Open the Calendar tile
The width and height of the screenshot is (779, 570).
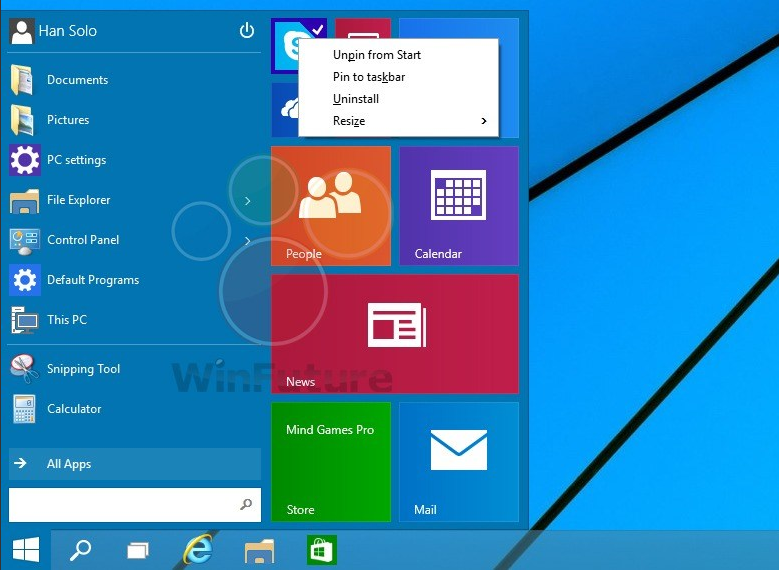pyautogui.click(x=458, y=205)
